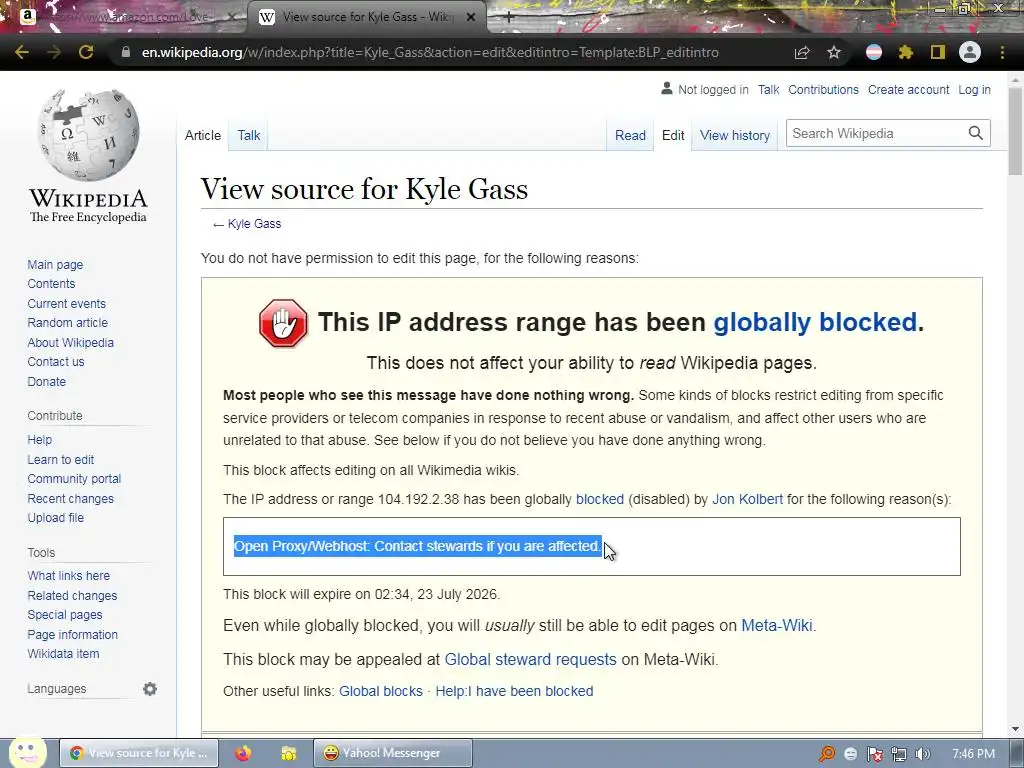Open Yahoo! Messenger from the taskbar
Viewport: 1024px width, 768px height.
(392, 753)
